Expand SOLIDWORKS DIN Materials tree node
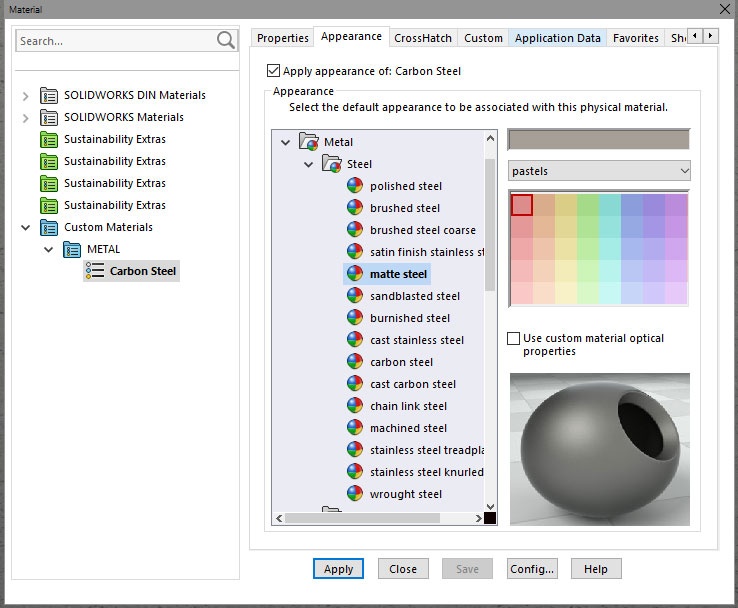 tap(25, 96)
